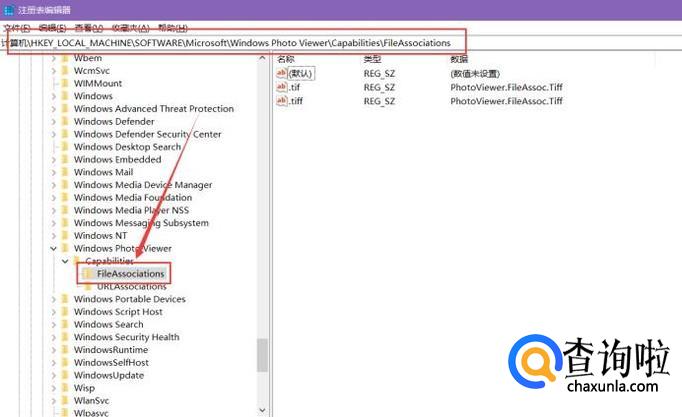Click Windows Messaging Subsystem folder icon
This screenshot has width=682, height=417.
tap(65, 223)
